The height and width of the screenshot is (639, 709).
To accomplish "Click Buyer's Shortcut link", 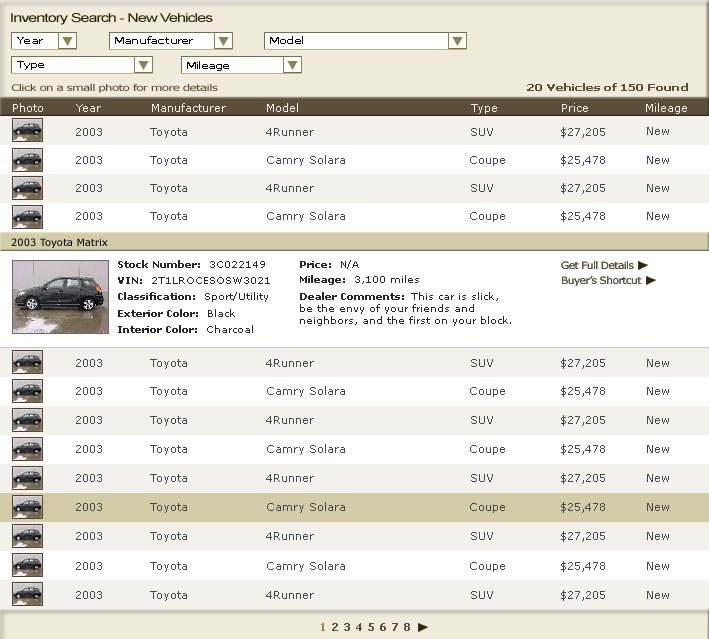I will coord(601,280).
